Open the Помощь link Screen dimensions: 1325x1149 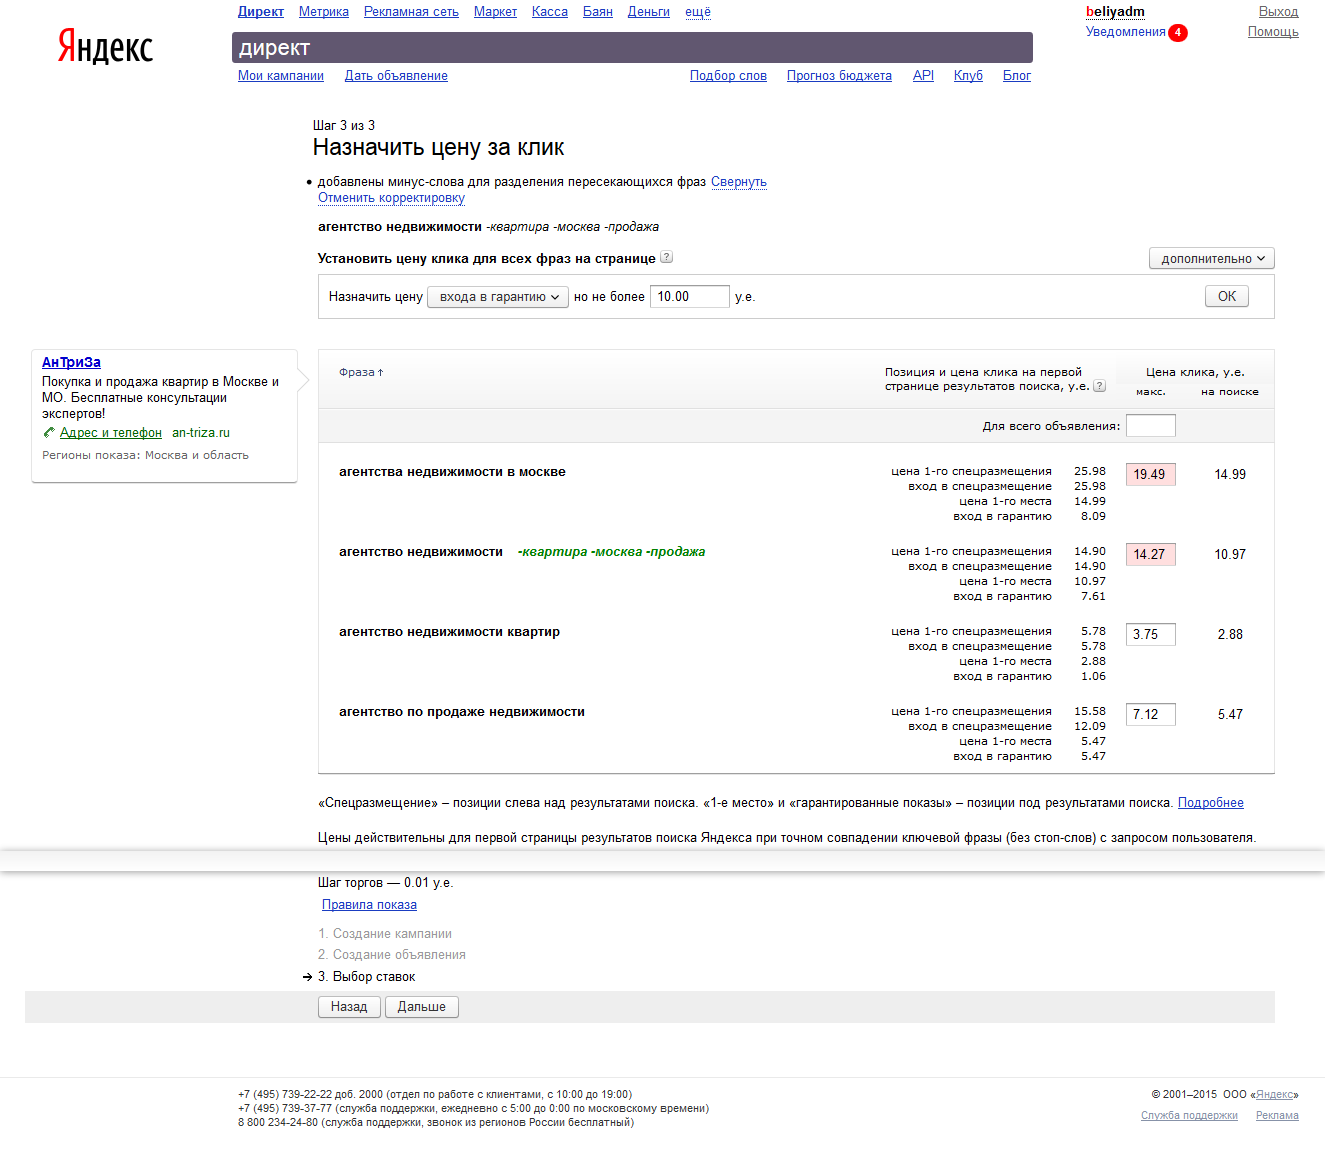[1273, 32]
